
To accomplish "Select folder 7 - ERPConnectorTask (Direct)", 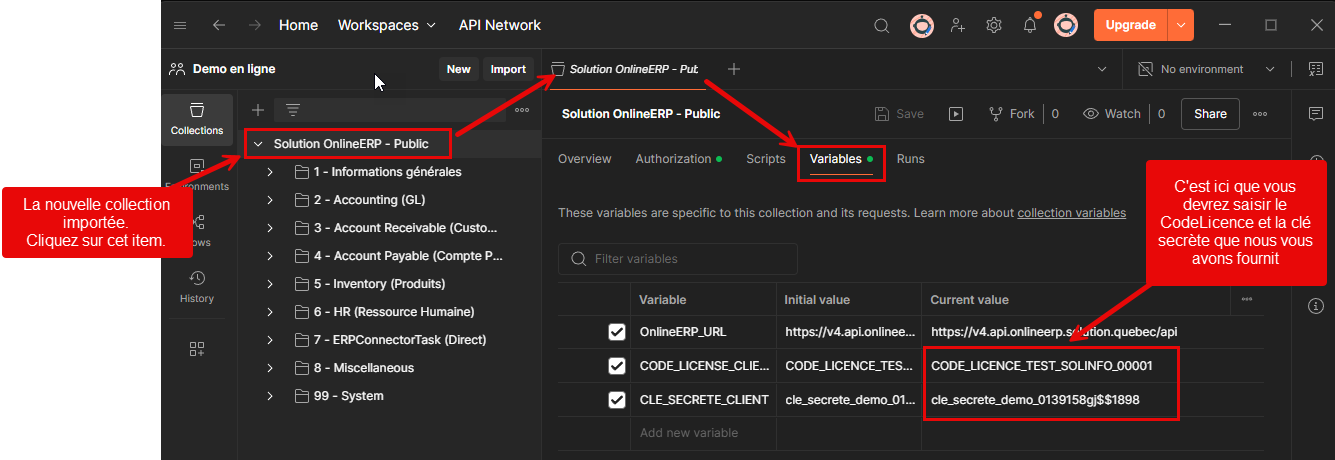I will pos(398,340).
